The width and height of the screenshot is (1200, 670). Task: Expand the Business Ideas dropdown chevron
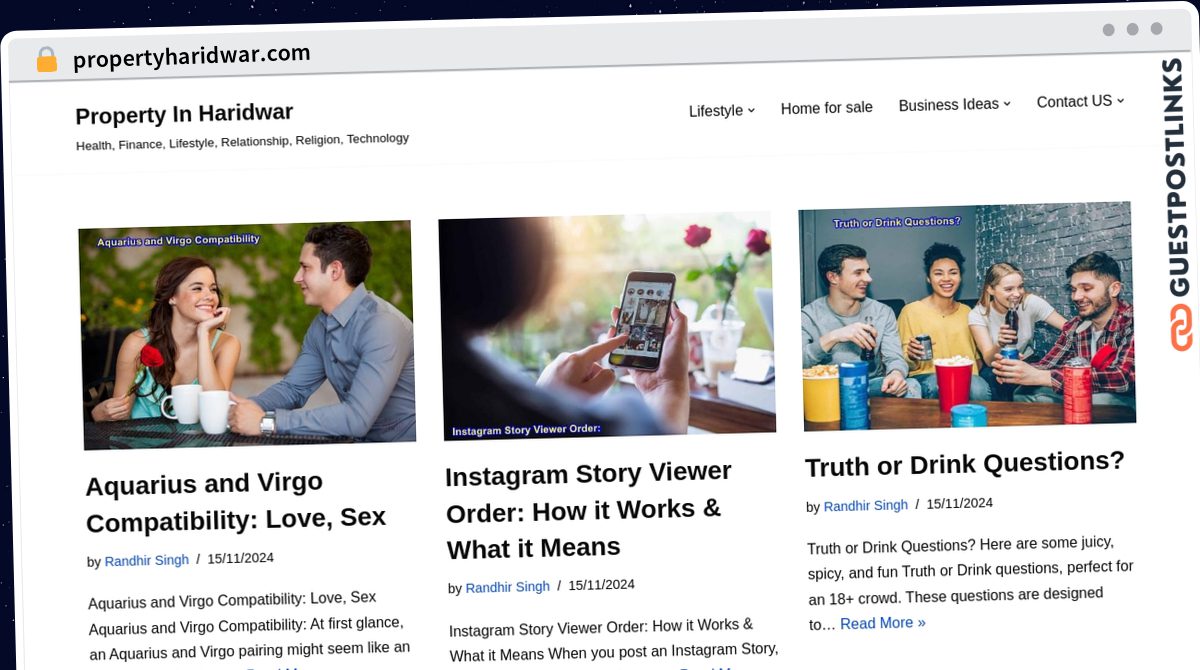(1007, 103)
